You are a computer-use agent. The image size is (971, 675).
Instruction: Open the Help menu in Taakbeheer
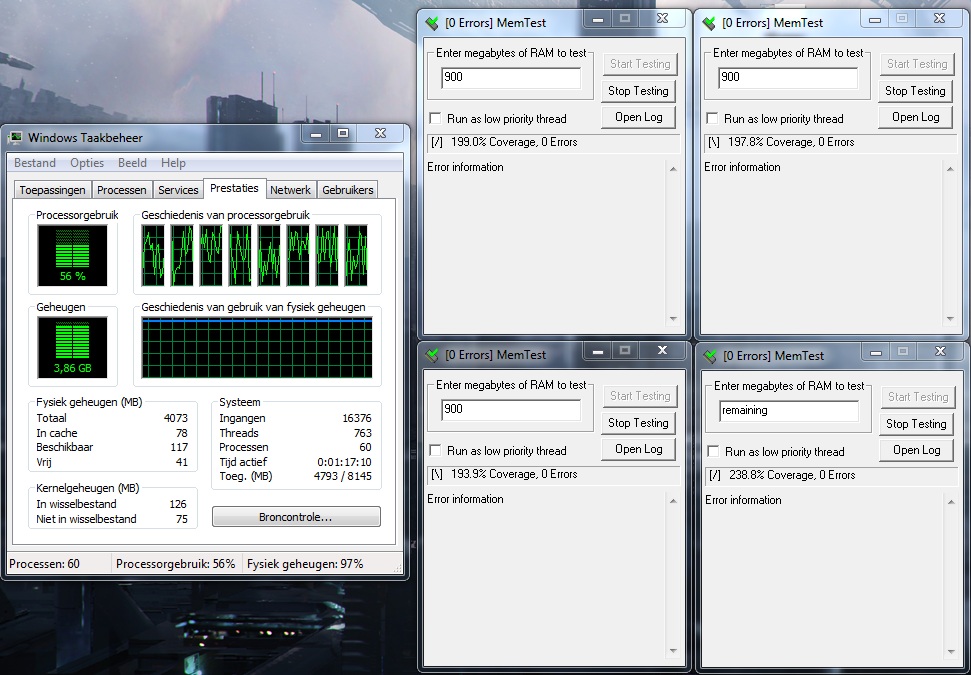[173, 163]
